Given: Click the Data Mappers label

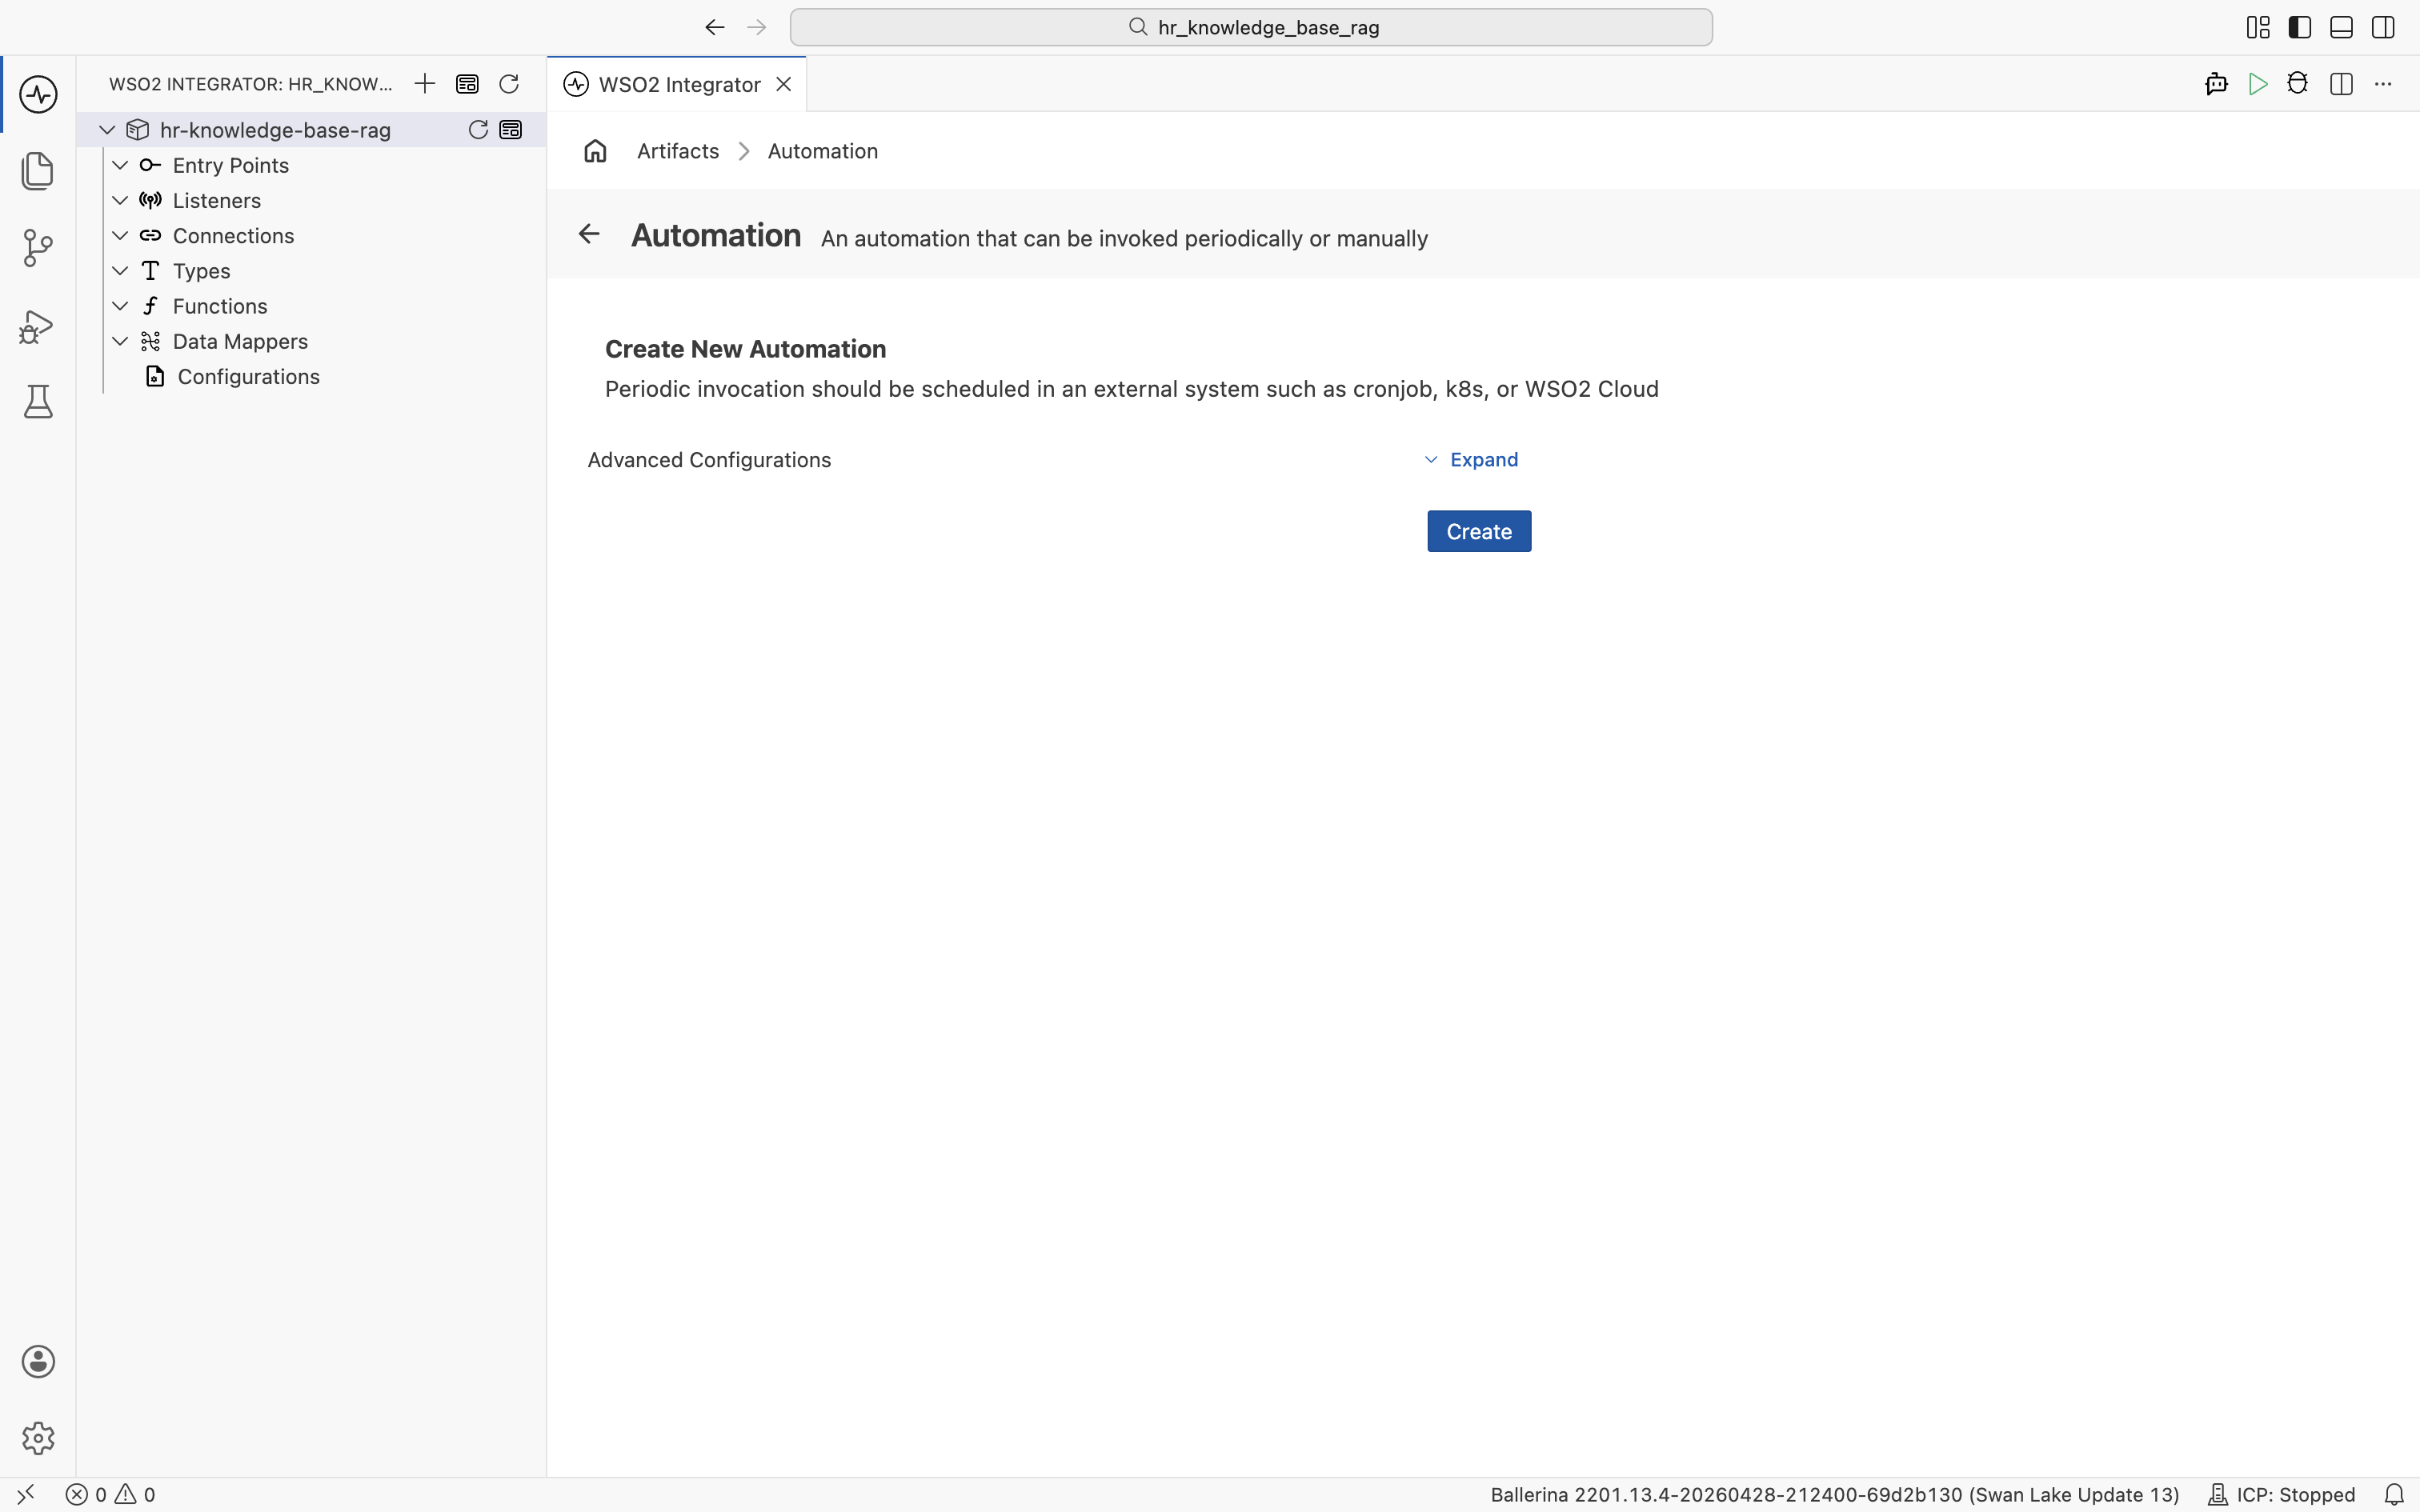Looking at the screenshot, I should coord(240,341).
